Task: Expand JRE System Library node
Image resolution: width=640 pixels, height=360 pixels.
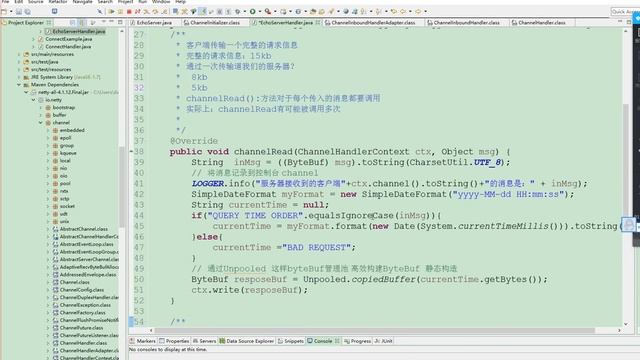Action: pos(19,77)
